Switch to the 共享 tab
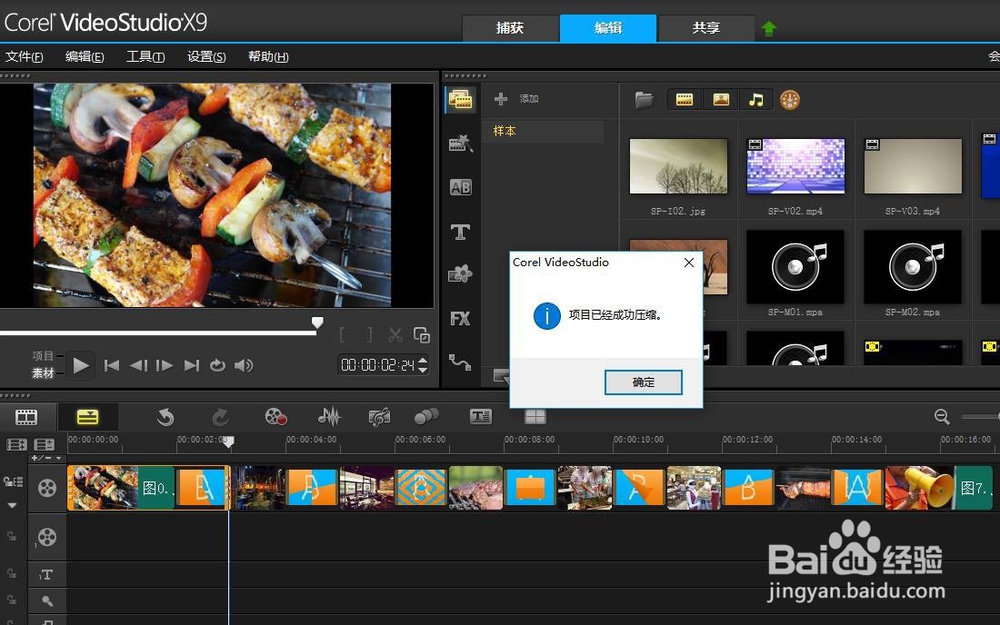Screen dimensions: 1000x625 click(x=706, y=28)
